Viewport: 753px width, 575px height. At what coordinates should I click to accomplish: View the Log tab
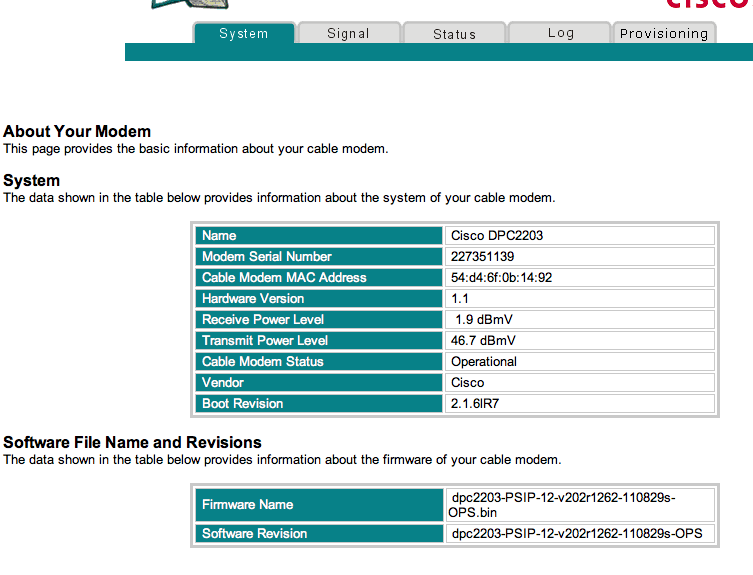[x=560, y=33]
